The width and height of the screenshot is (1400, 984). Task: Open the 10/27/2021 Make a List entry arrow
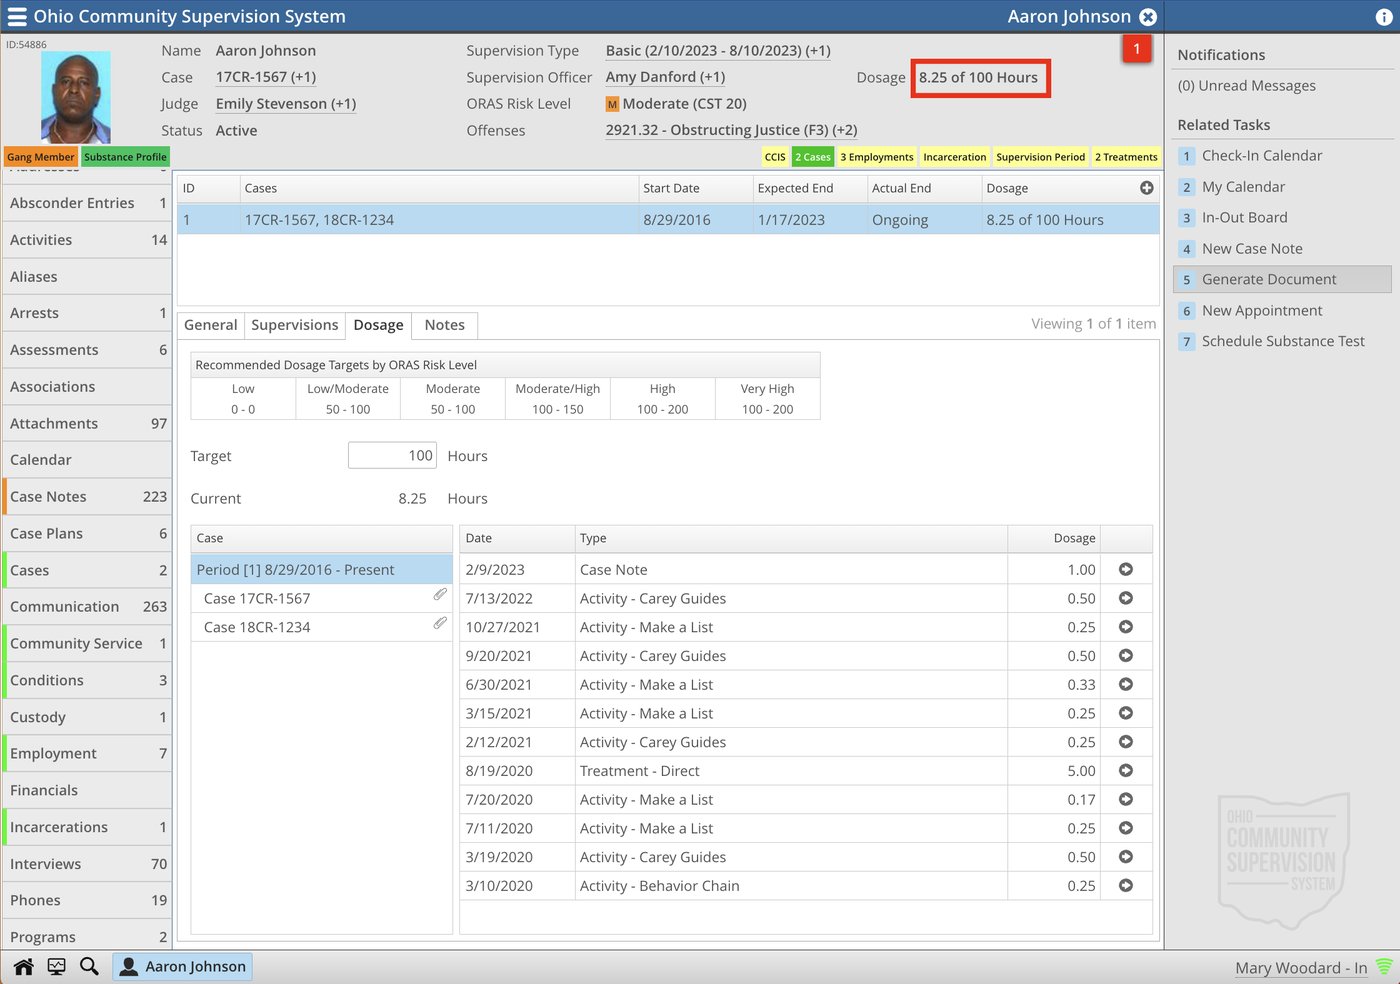(1126, 627)
